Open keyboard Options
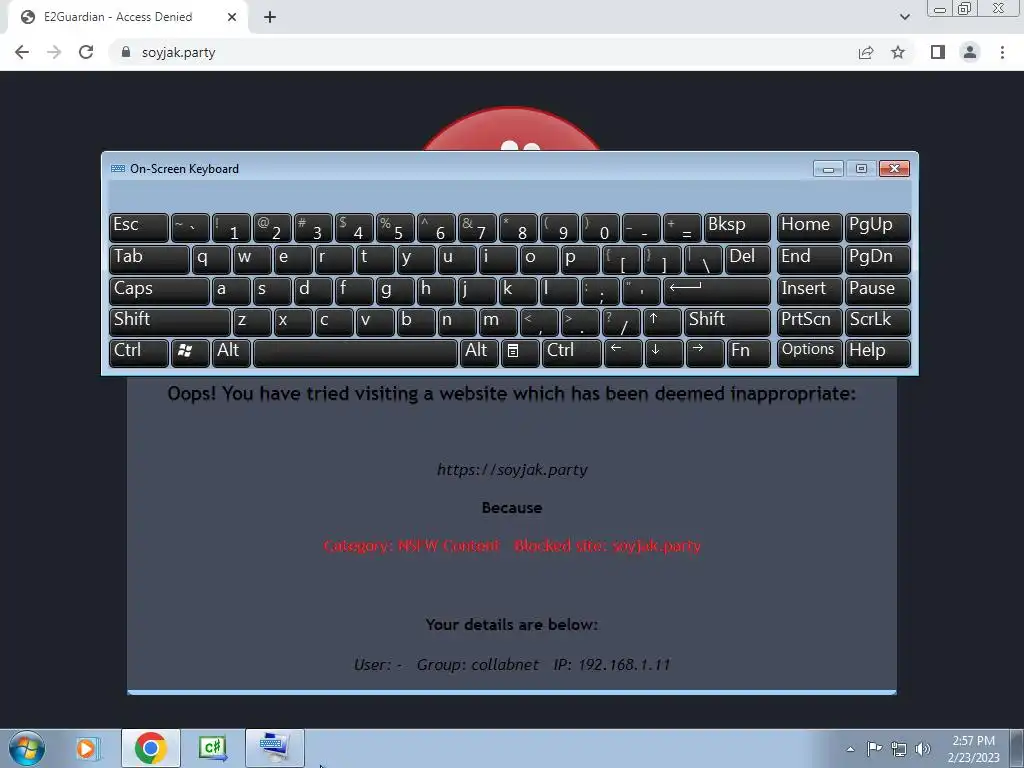The image size is (1024, 768). 809,353
